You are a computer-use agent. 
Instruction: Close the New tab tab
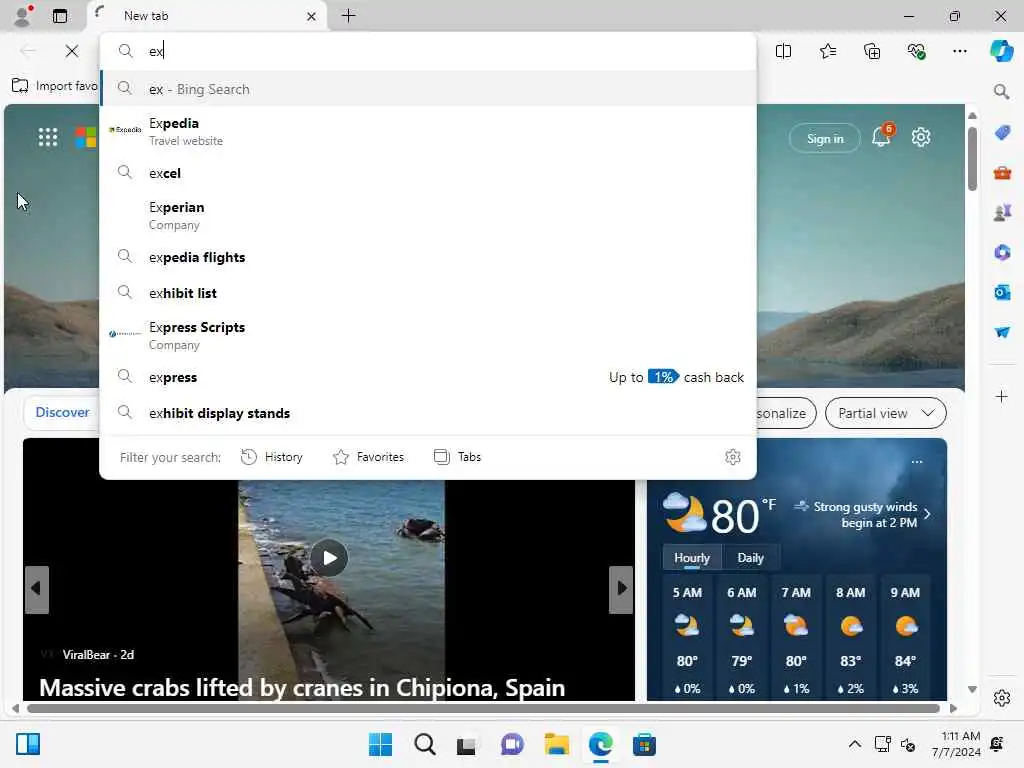tap(312, 16)
